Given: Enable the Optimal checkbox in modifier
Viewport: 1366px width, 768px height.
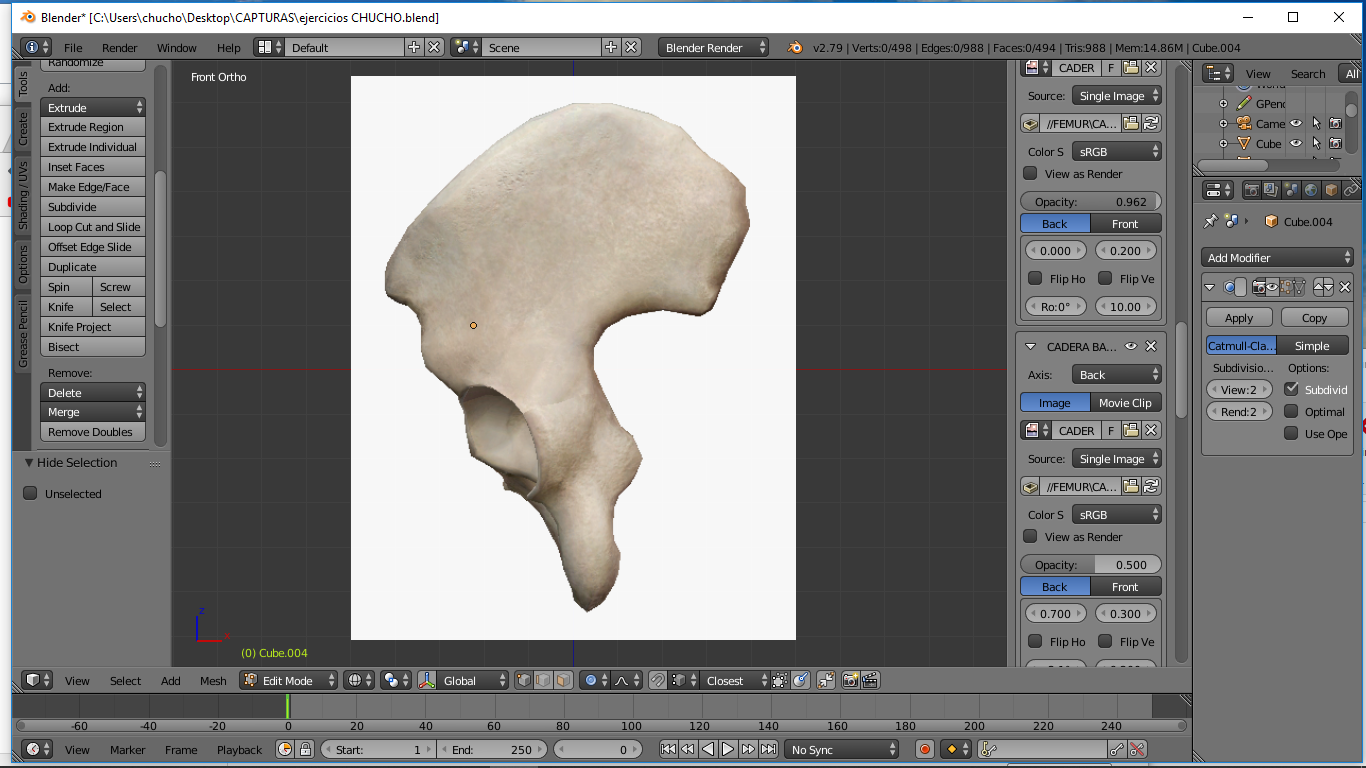Looking at the screenshot, I should click(x=1292, y=412).
